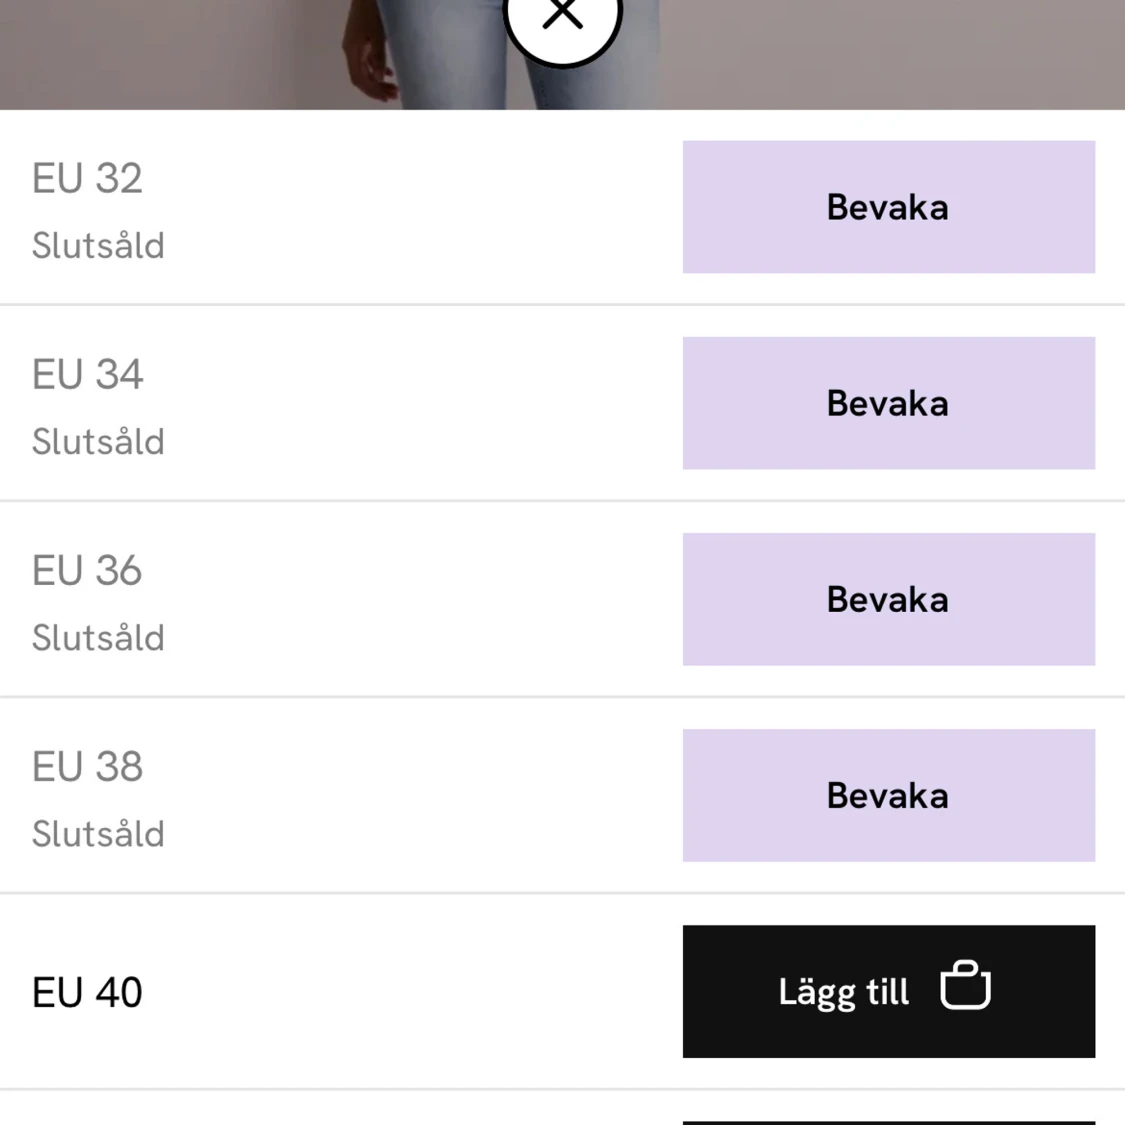Pick the EU 36 size label

88,570
